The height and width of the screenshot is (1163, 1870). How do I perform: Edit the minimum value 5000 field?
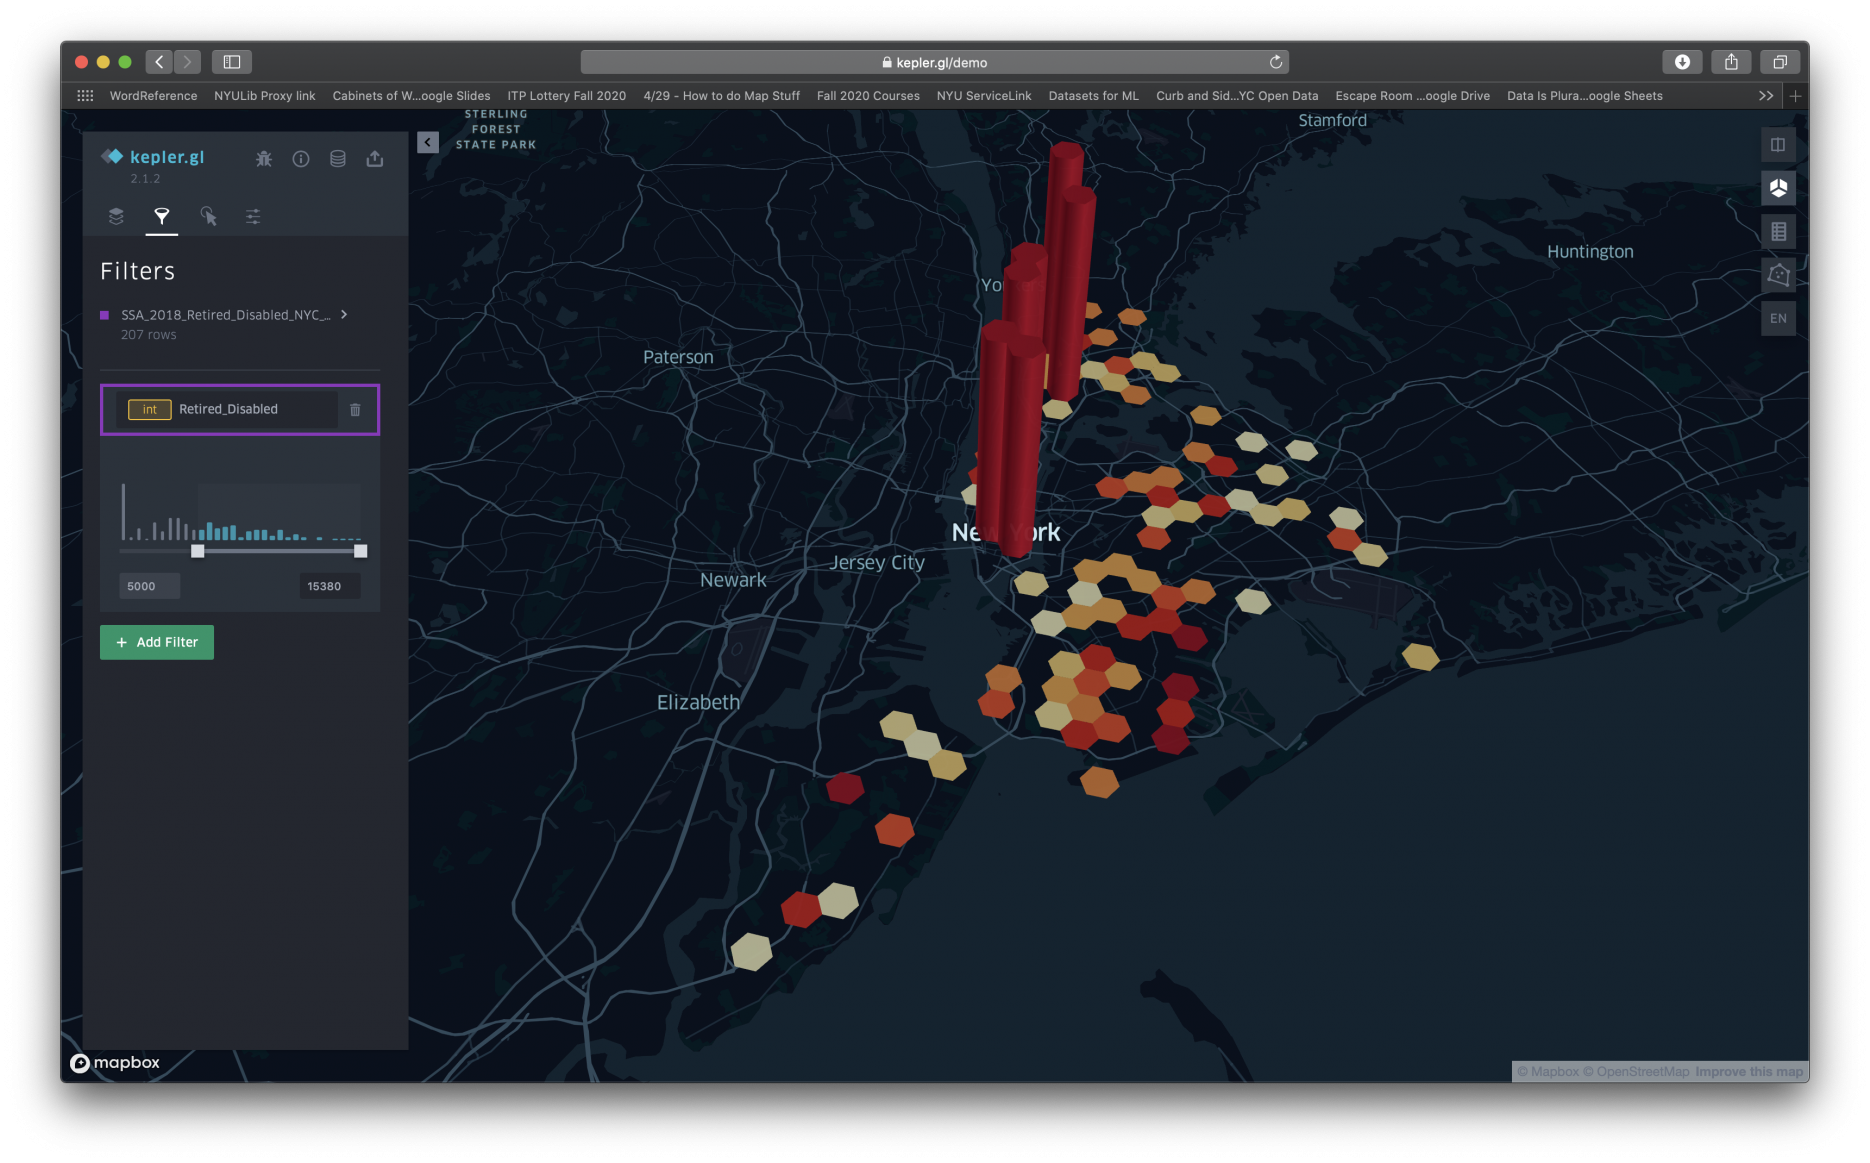click(149, 586)
